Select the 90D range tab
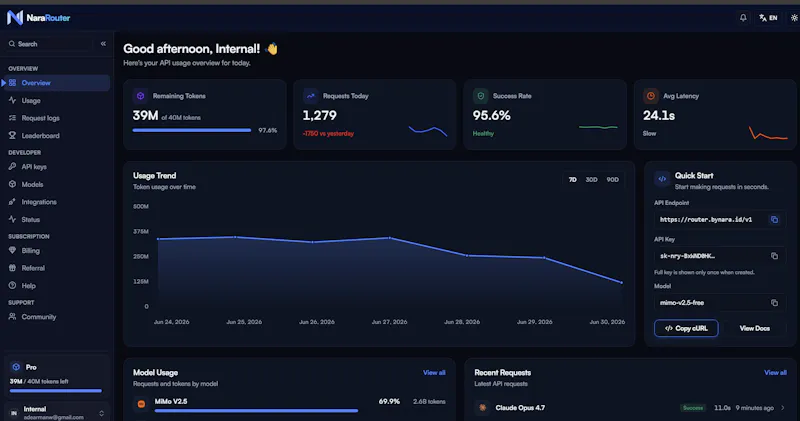 612,180
